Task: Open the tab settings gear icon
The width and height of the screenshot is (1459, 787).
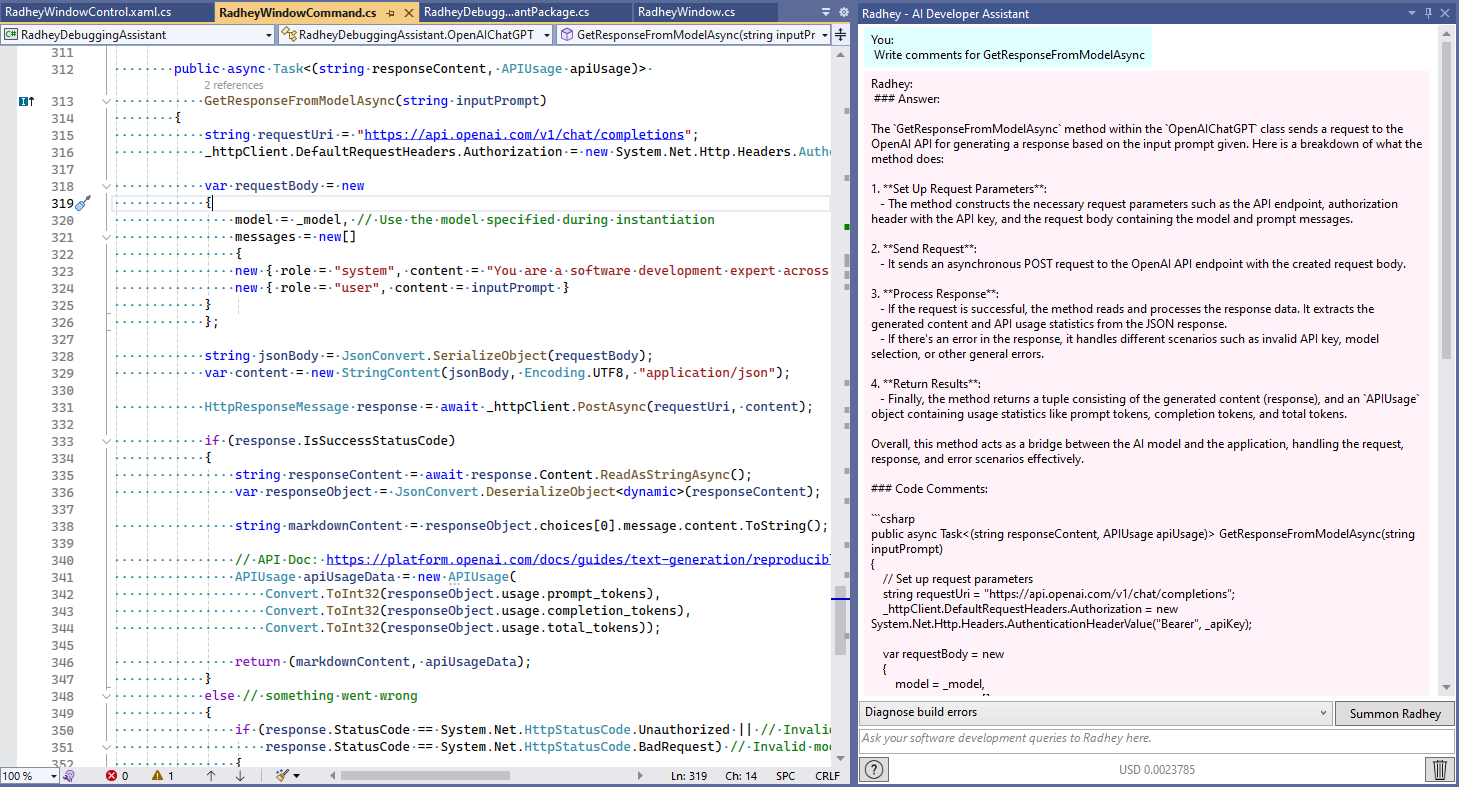Action: point(842,12)
